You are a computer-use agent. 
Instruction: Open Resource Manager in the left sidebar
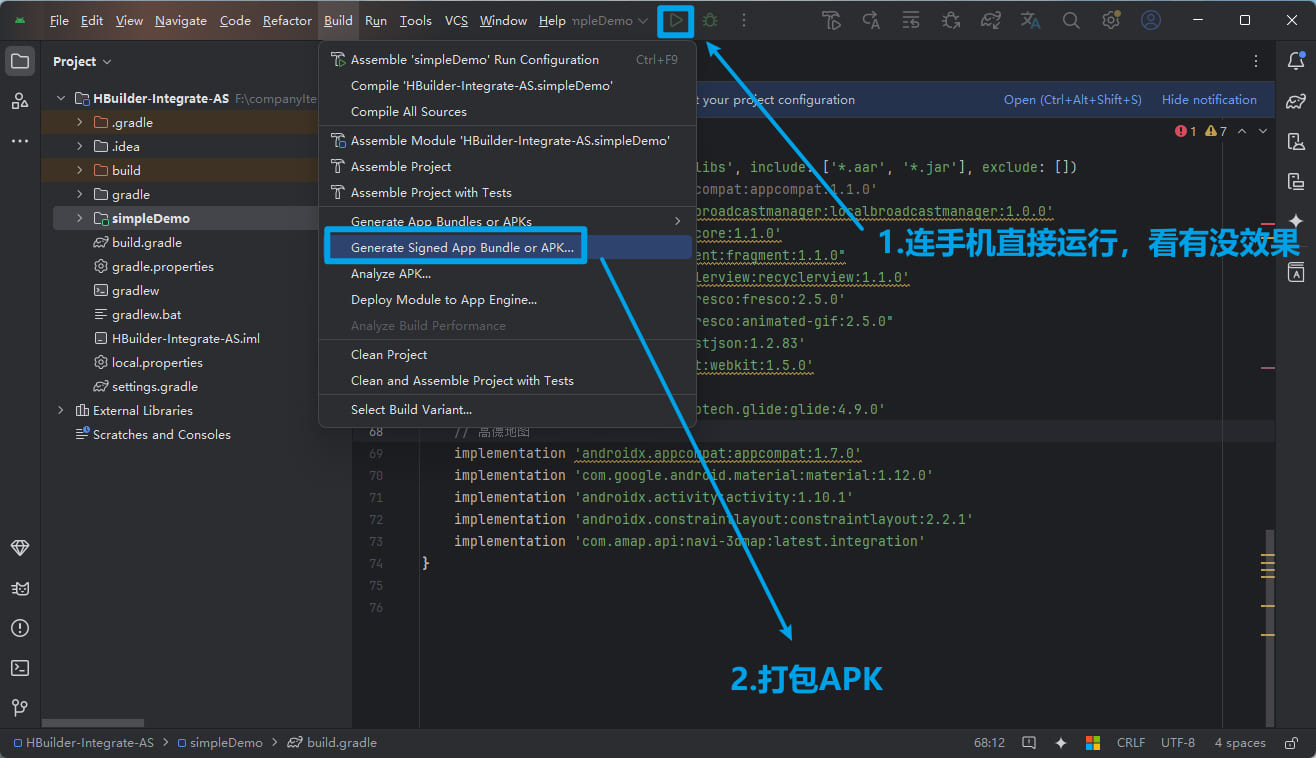pyautogui.click(x=20, y=101)
